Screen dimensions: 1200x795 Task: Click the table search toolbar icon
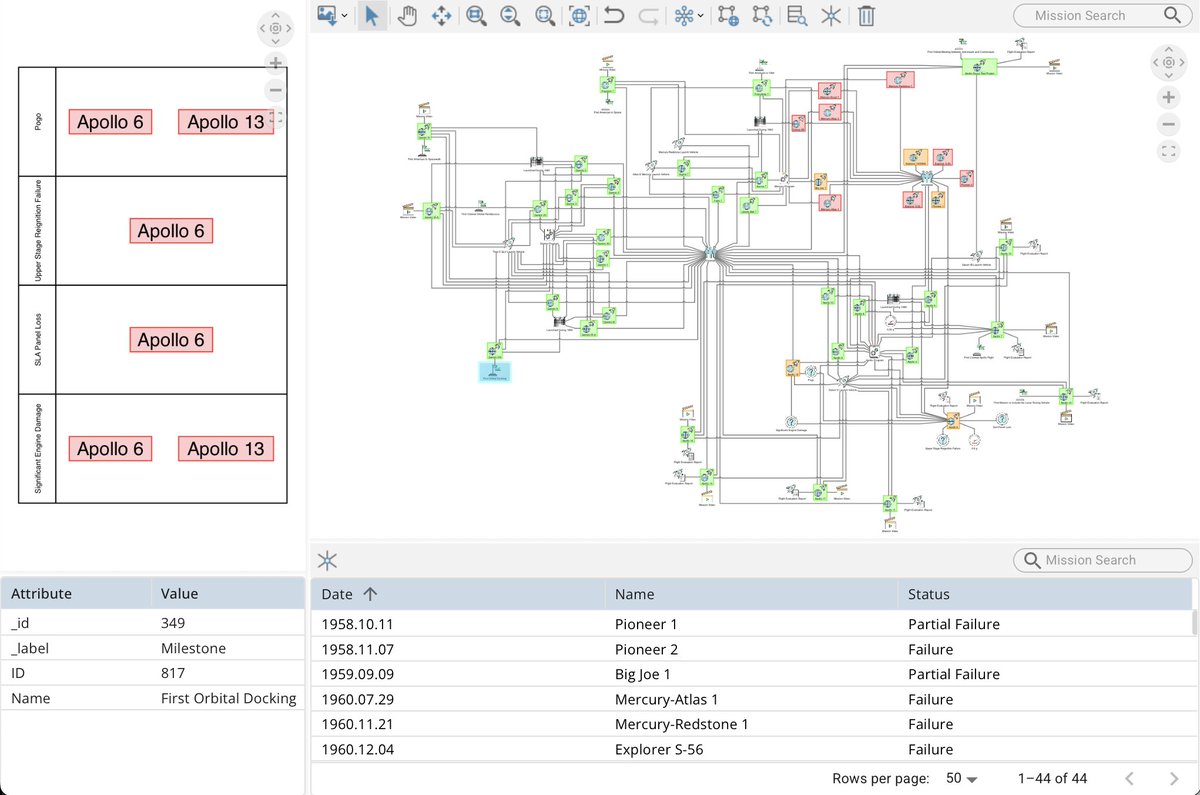click(797, 15)
